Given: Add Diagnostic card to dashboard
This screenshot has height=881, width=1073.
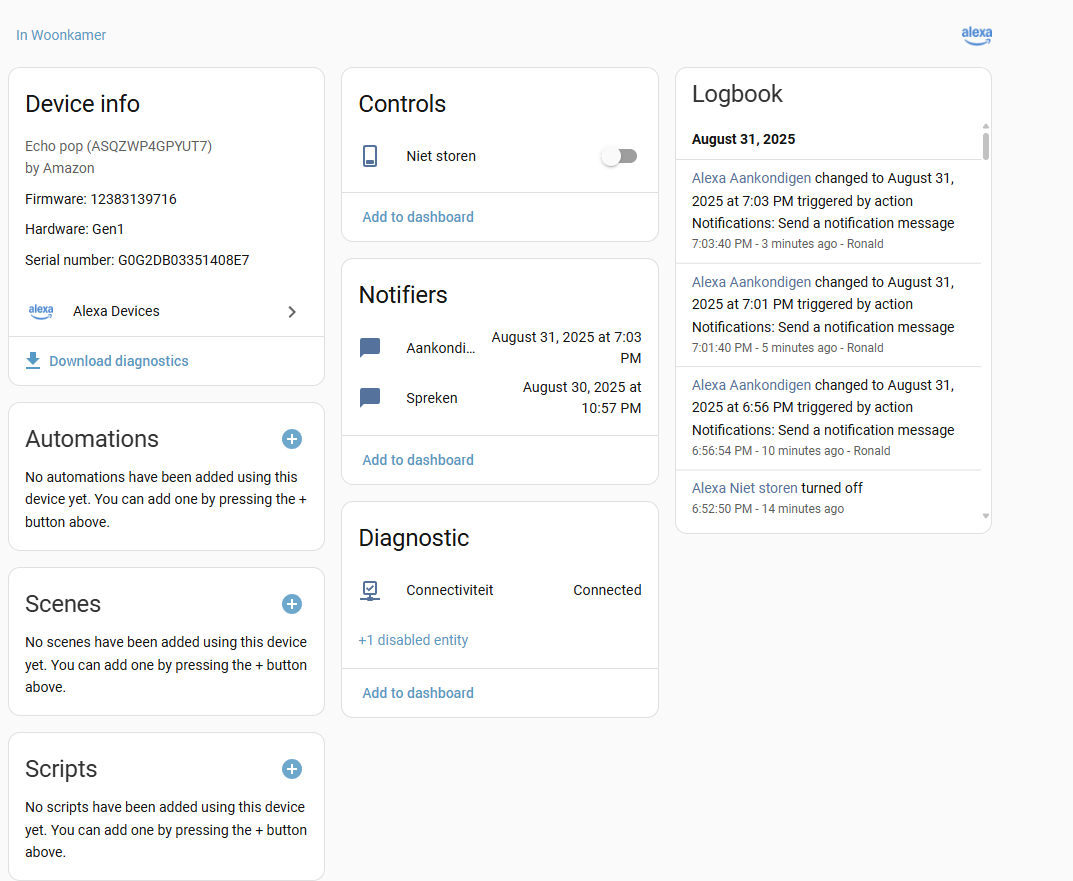Looking at the screenshot, I should coord(418,693).
